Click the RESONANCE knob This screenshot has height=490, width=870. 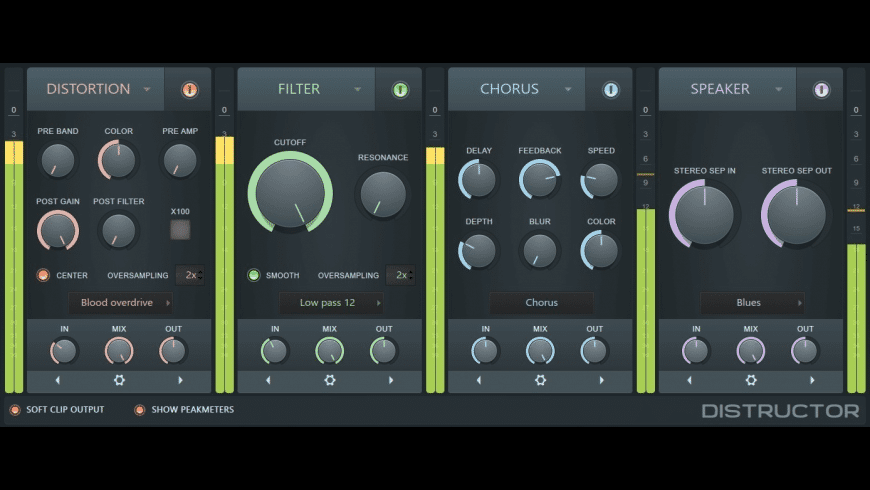click(383, 194)
